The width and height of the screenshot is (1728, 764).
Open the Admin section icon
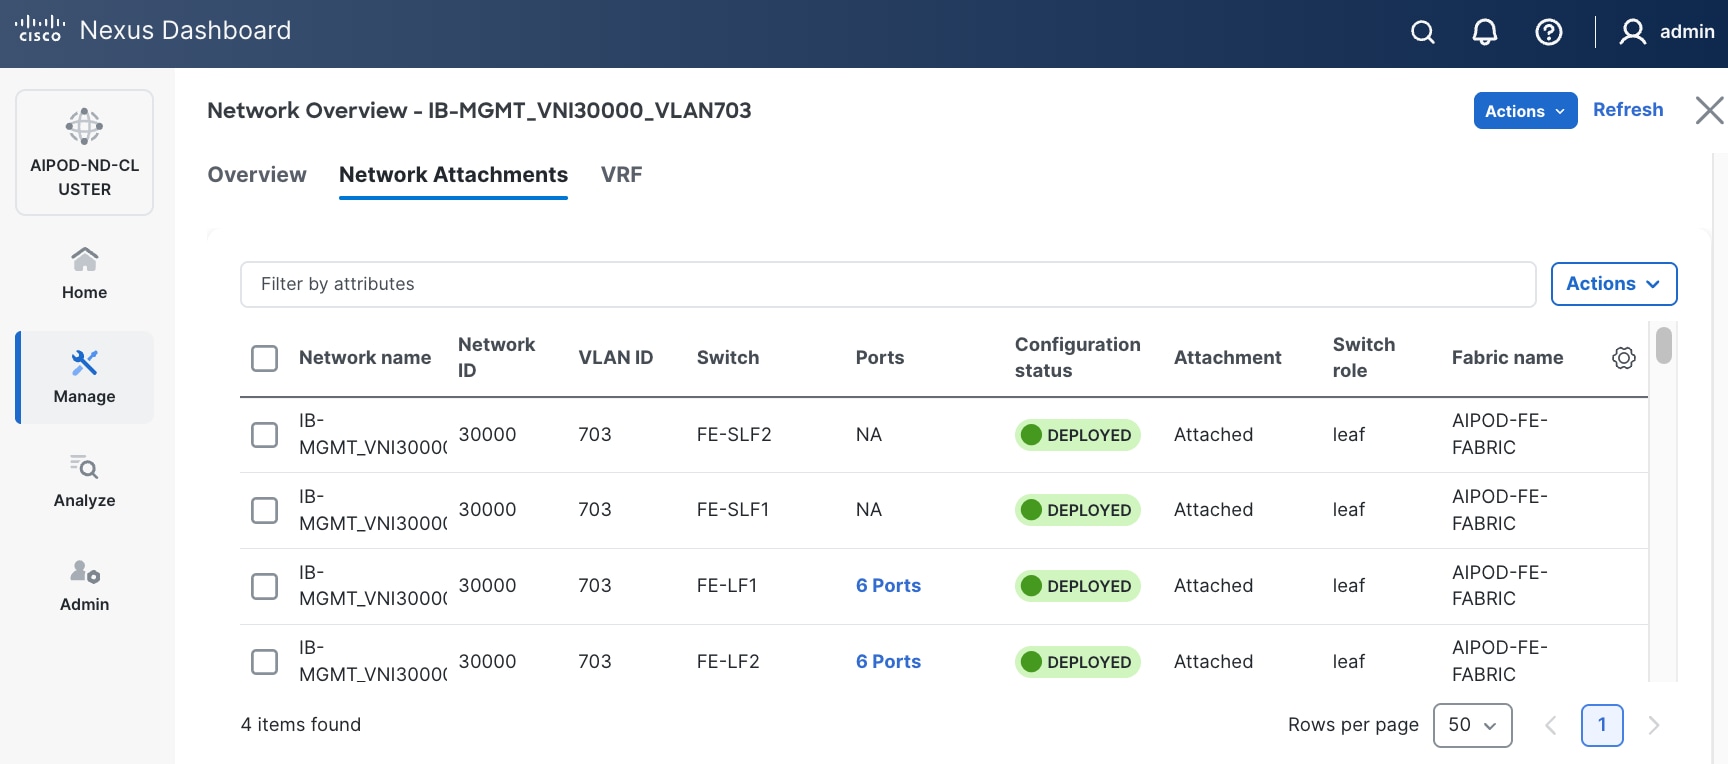tap(85, 571)
